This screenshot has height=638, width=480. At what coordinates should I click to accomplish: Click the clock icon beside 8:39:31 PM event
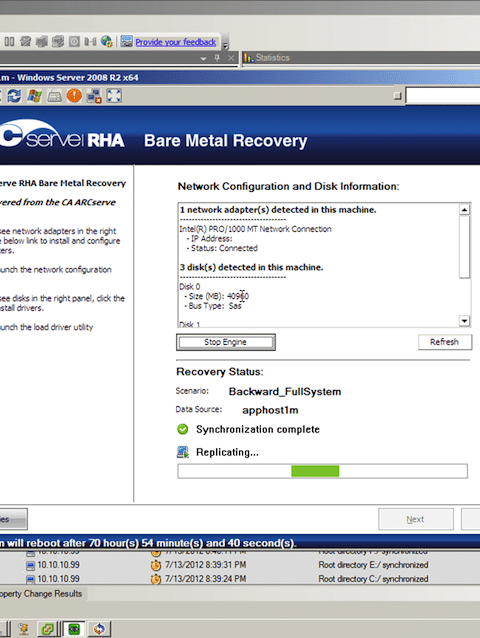point(156,565)
